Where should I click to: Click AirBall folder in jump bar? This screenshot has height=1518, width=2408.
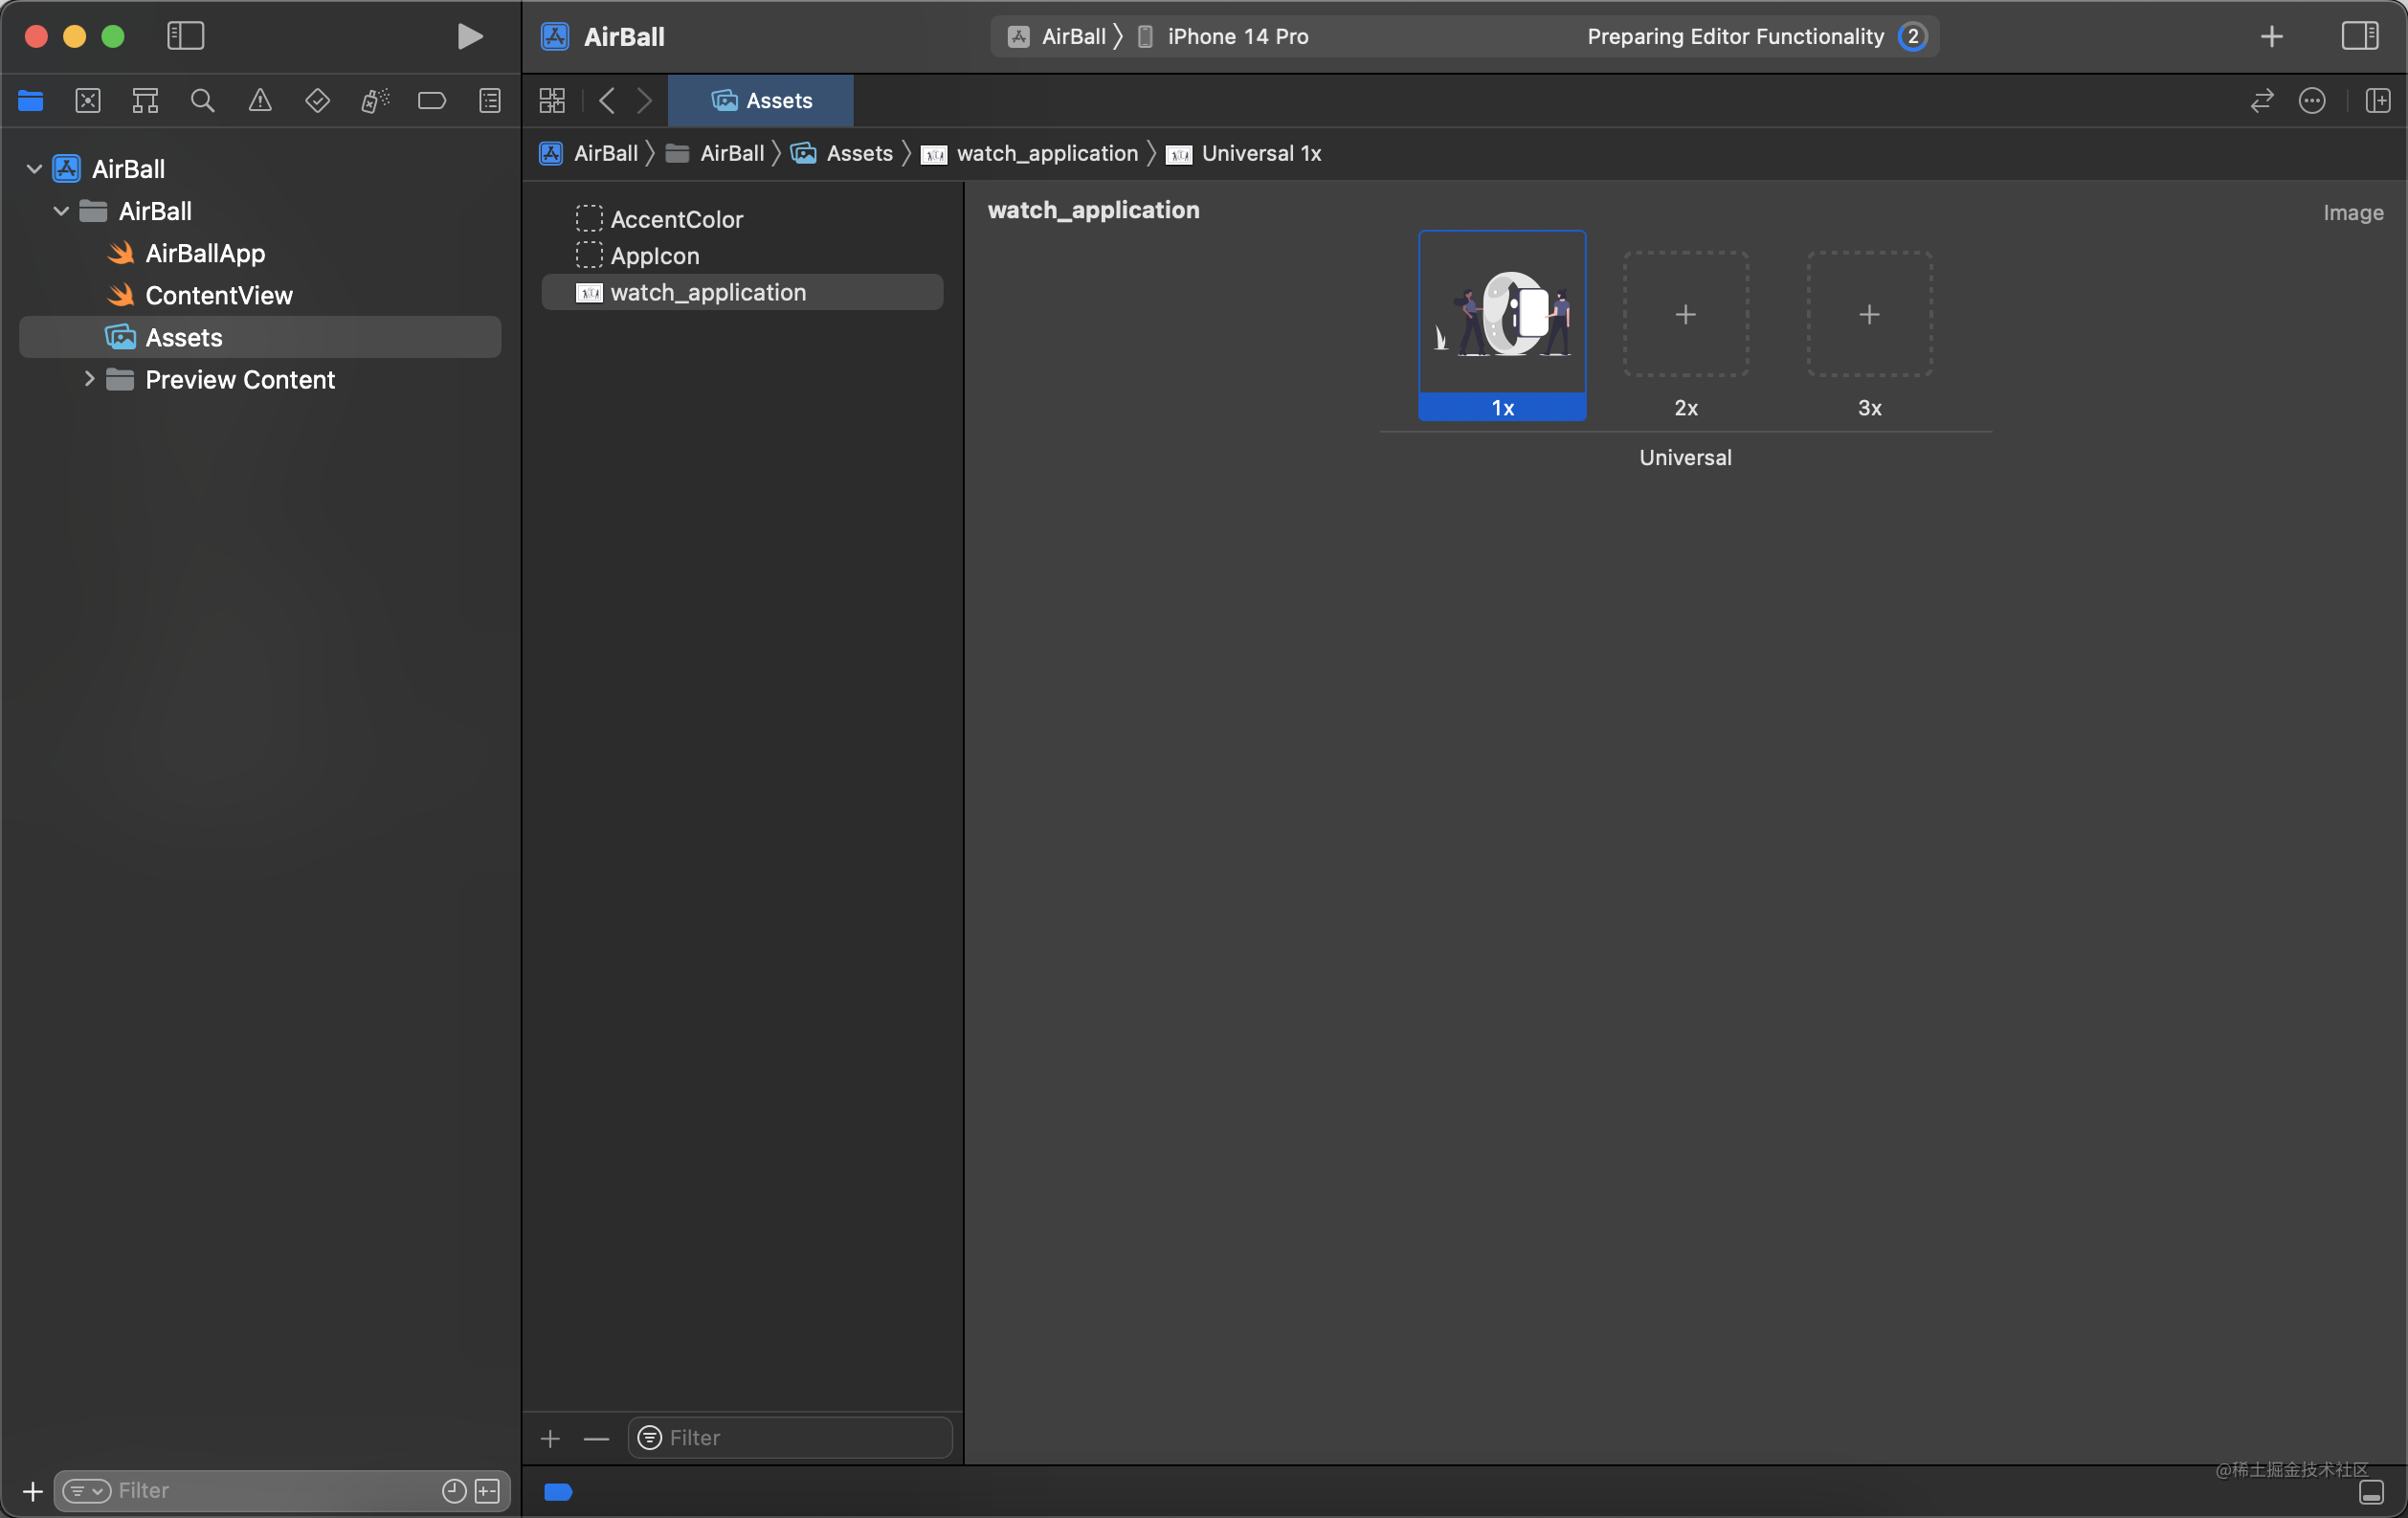click(715, 153)
